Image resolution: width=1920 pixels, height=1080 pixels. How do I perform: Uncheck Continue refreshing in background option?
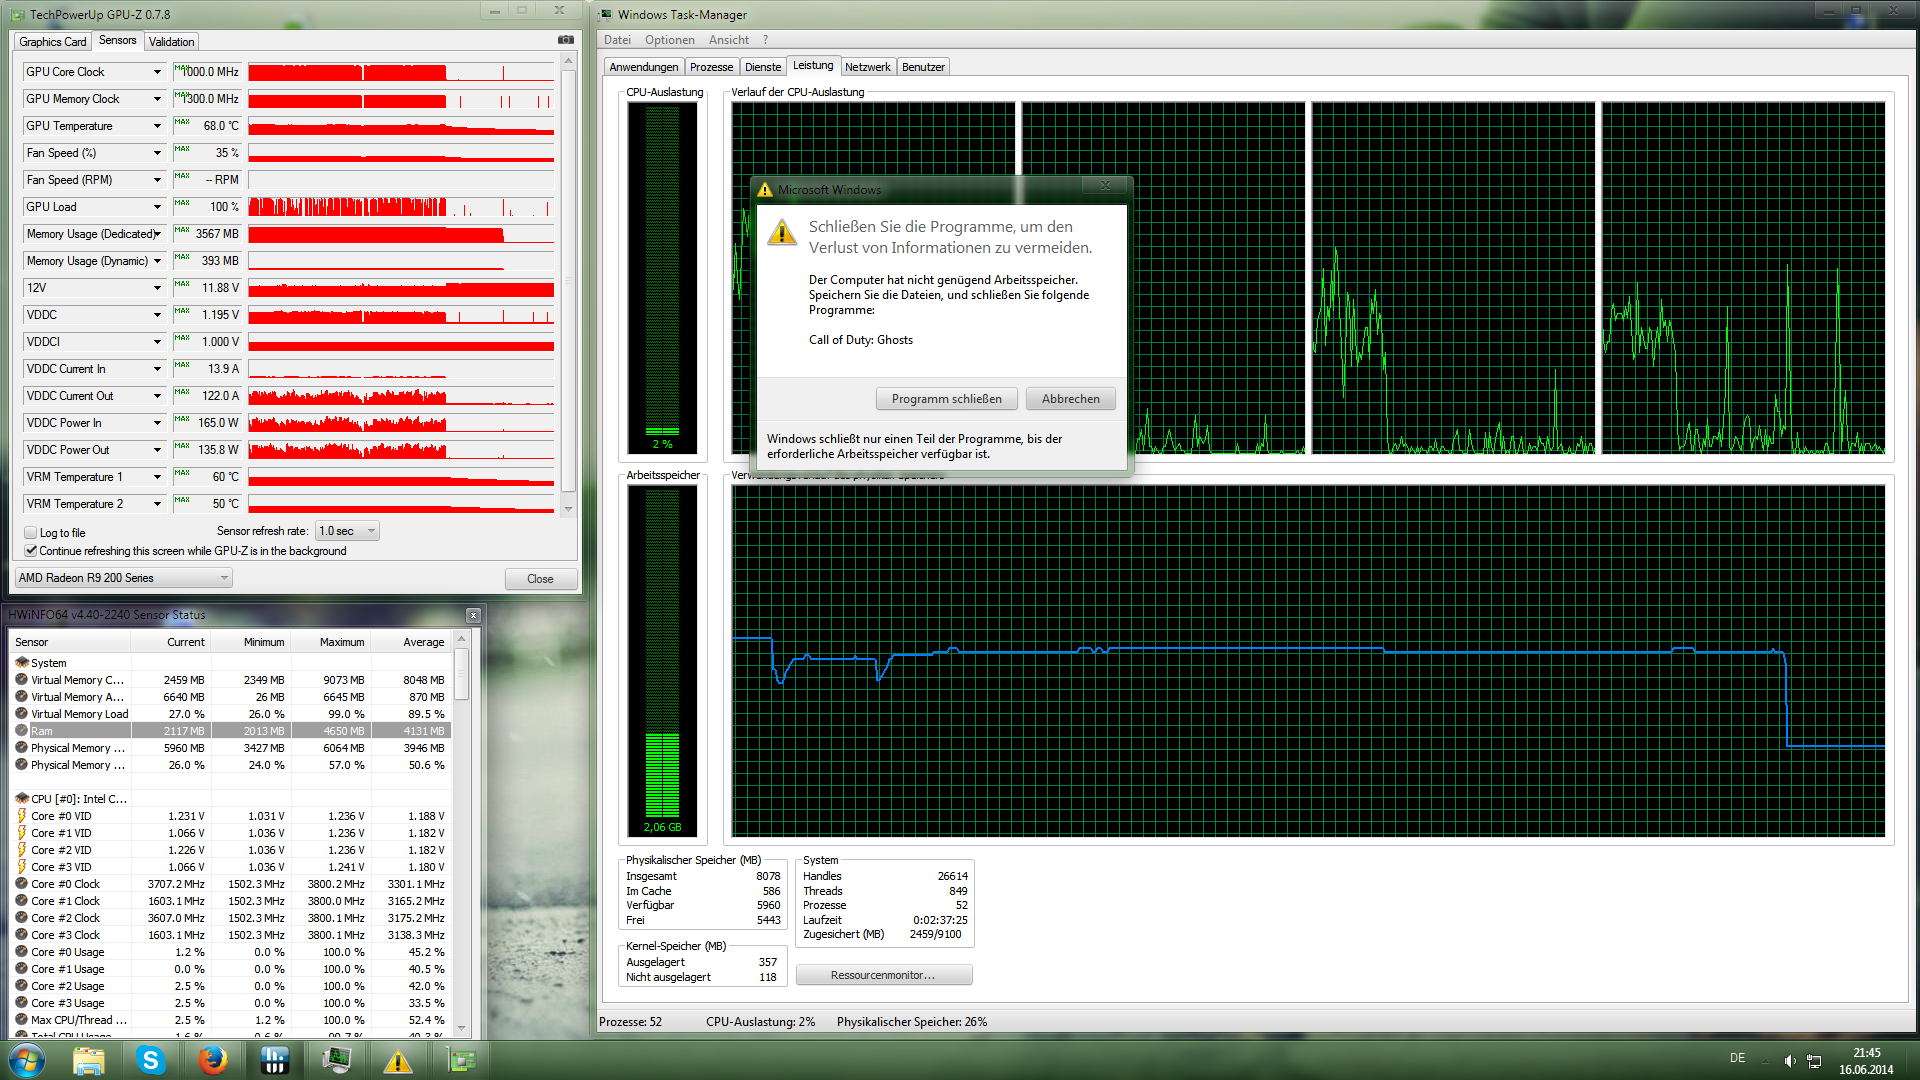coord(30,551)
